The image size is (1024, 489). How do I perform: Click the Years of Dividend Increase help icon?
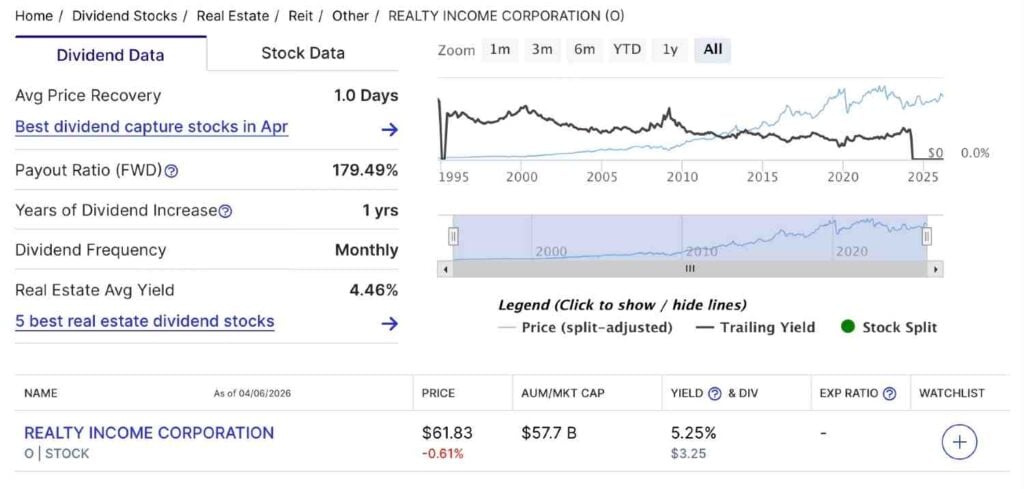pyautogui.click(x=225, y=211)
